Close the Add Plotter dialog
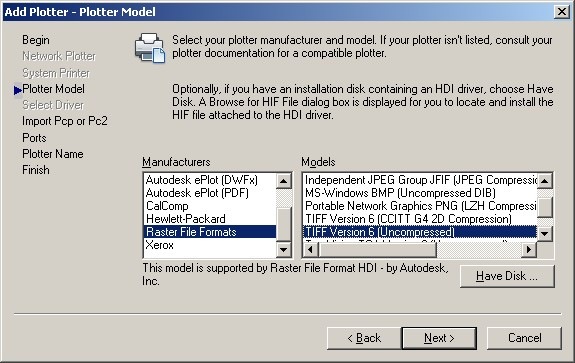The image size is (575, 363). (x=562, y=12)
